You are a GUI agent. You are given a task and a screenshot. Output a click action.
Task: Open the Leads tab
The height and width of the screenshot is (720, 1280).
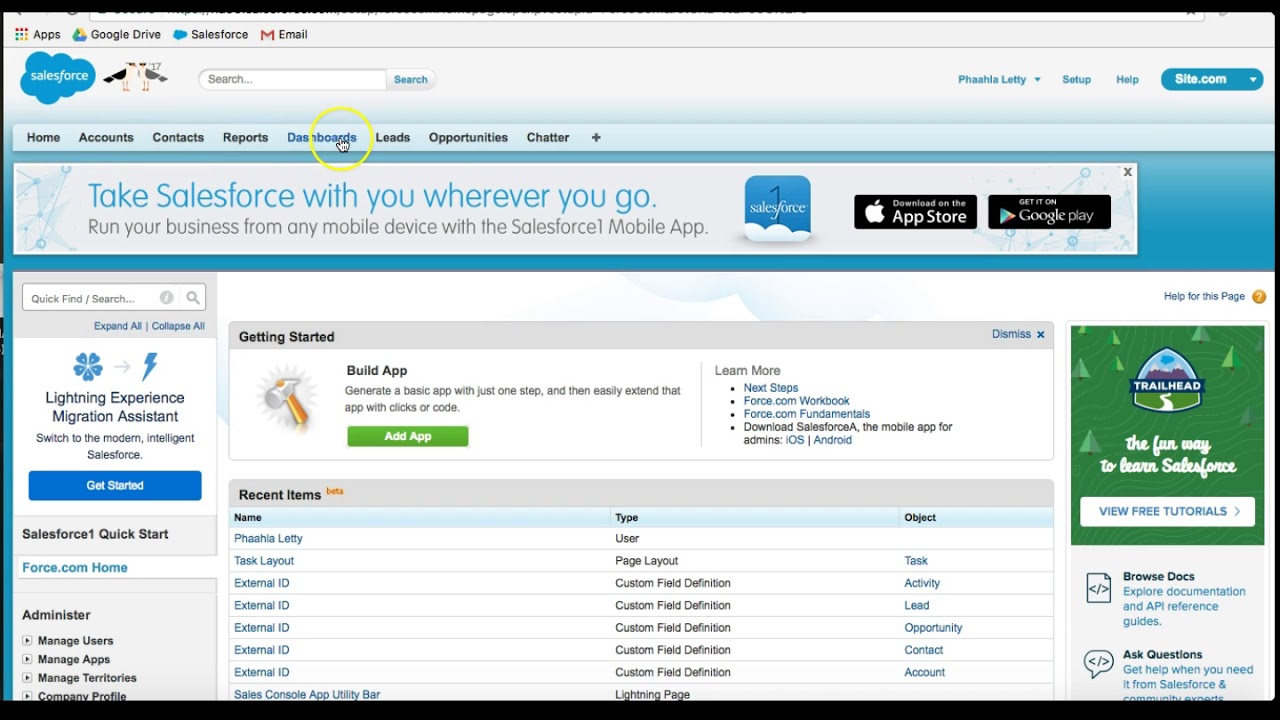pyautogui.click(x=393, y=138)
